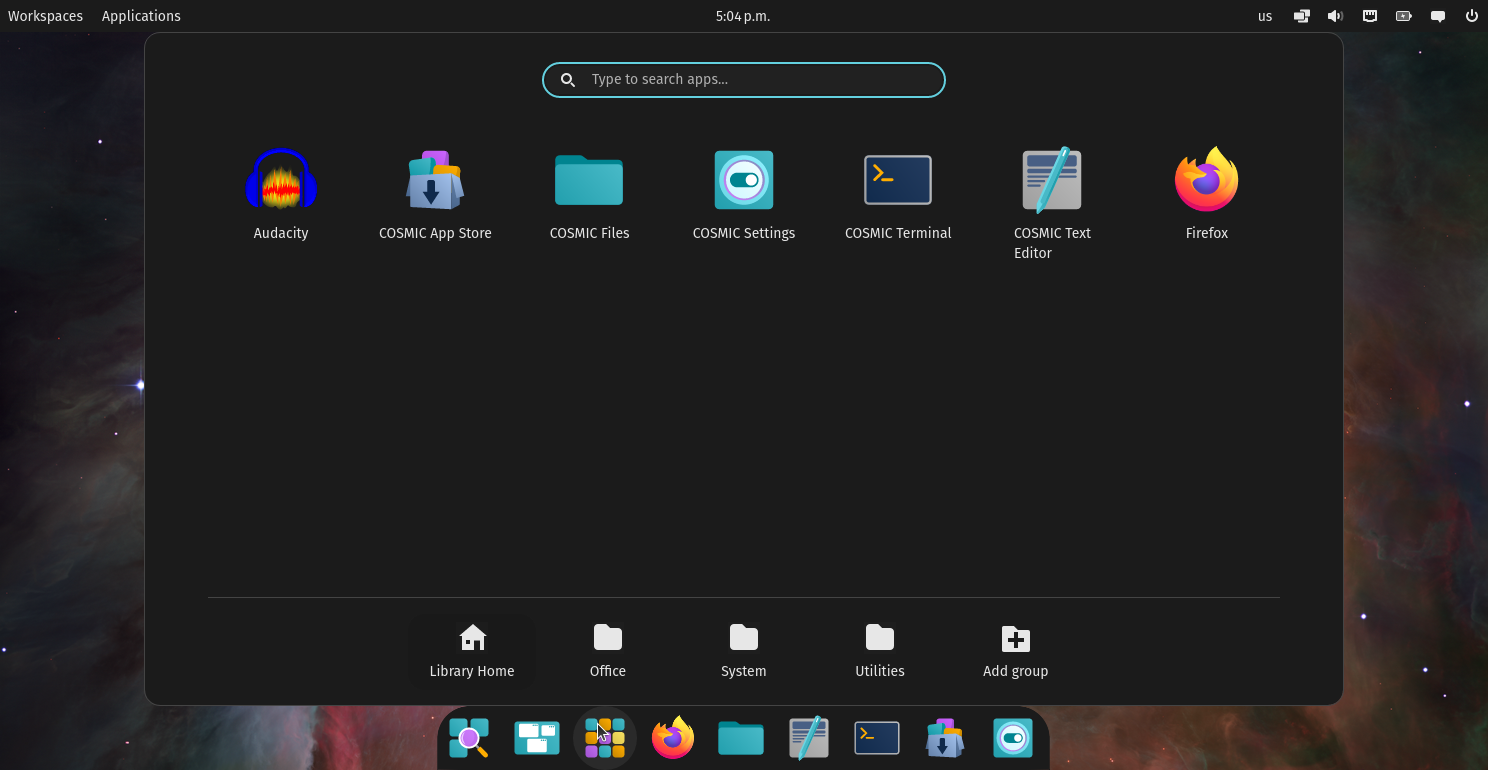Switch to the Office group
Image resolution: width=1488 pixels, height=770 pixels.
608,651
